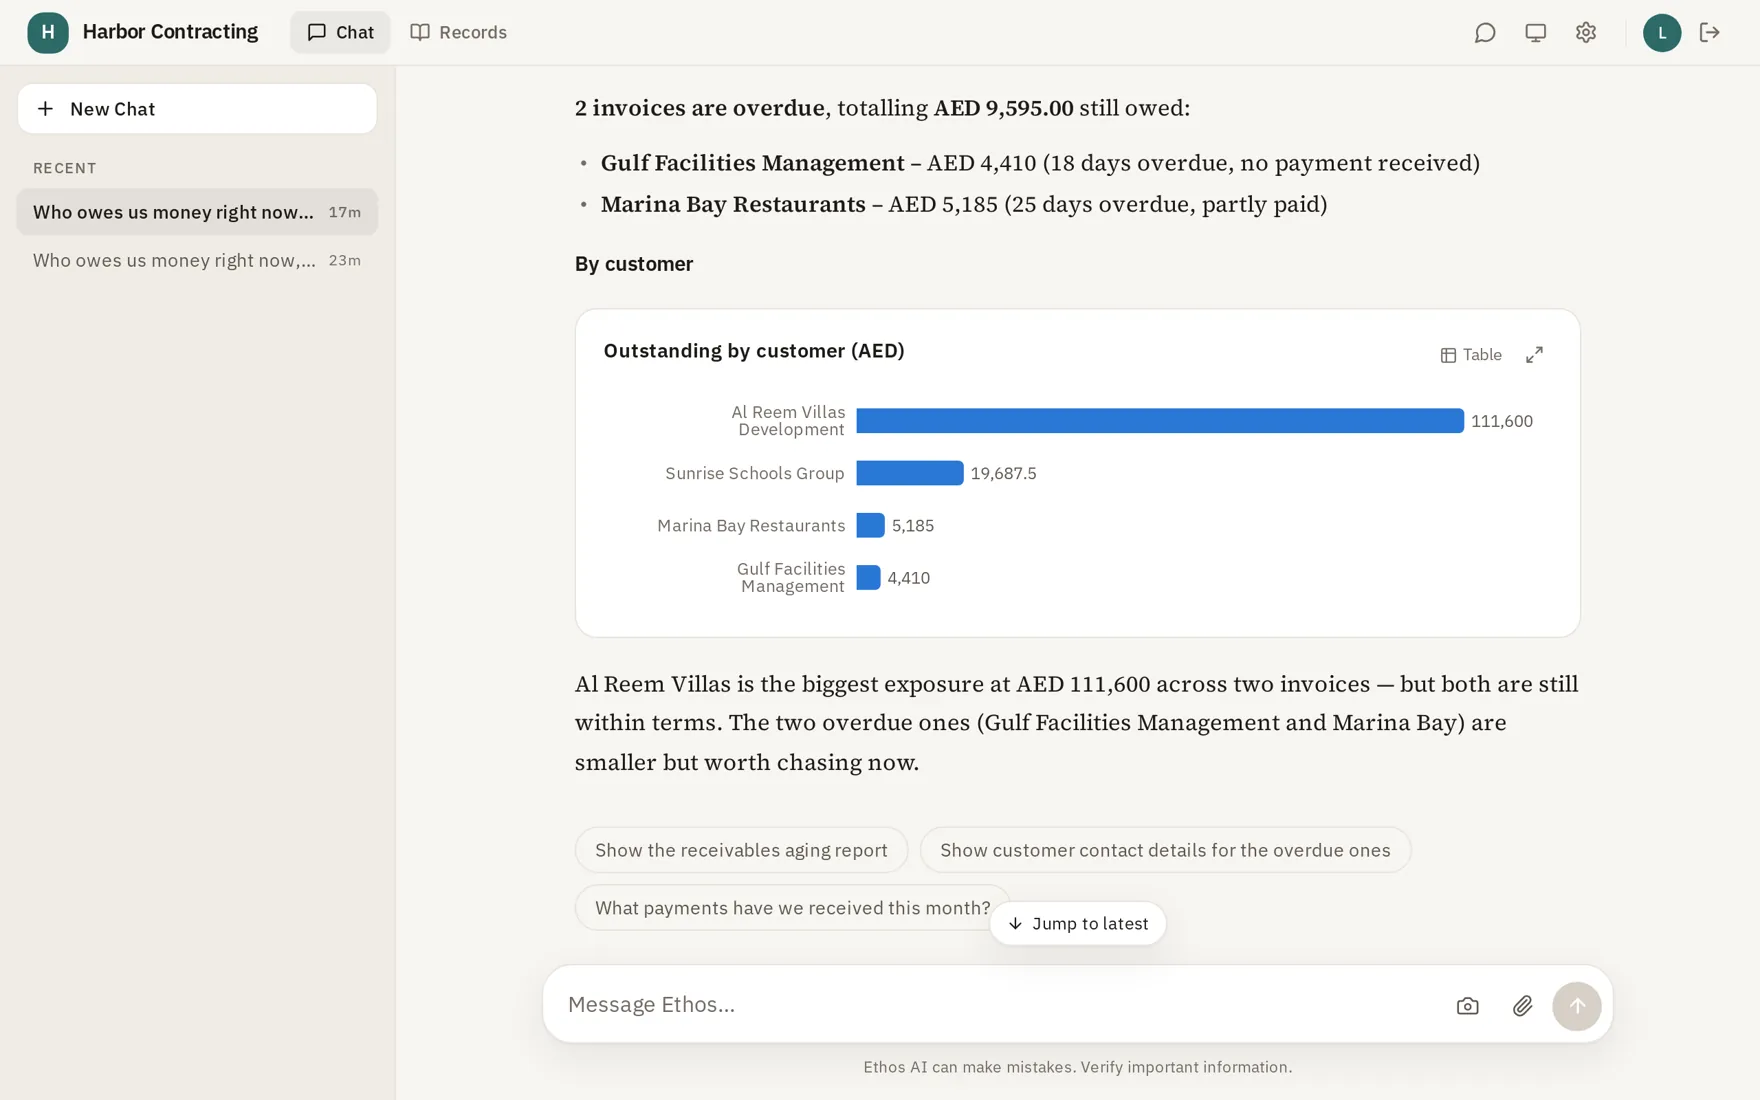Click the send arrow button
The image size is (1760, 1100).
pos(1577,1006)
